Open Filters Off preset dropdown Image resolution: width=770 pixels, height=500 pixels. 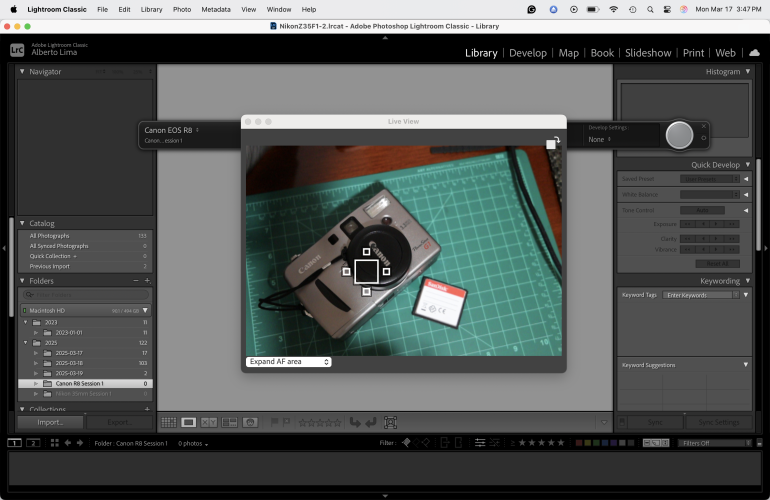715,443
